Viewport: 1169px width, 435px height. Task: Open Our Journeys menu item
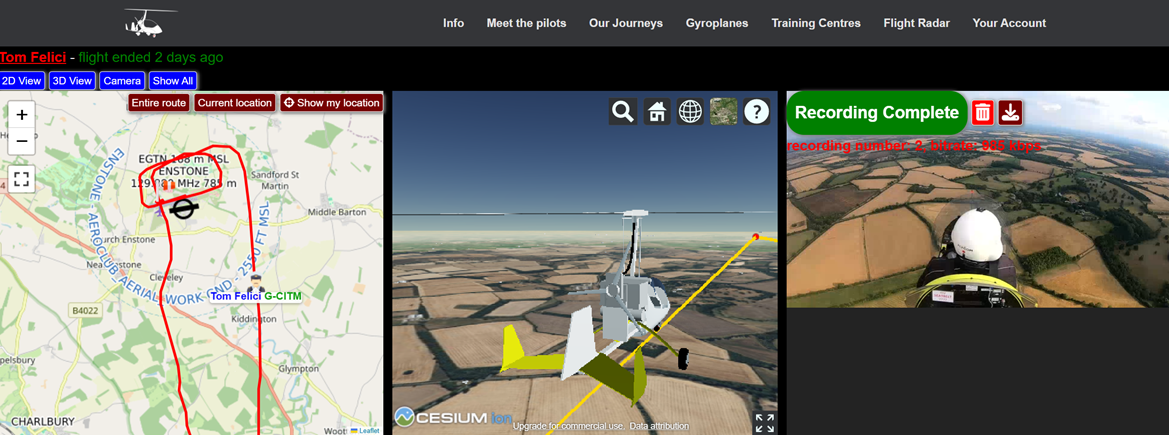(x=626, y=23)
